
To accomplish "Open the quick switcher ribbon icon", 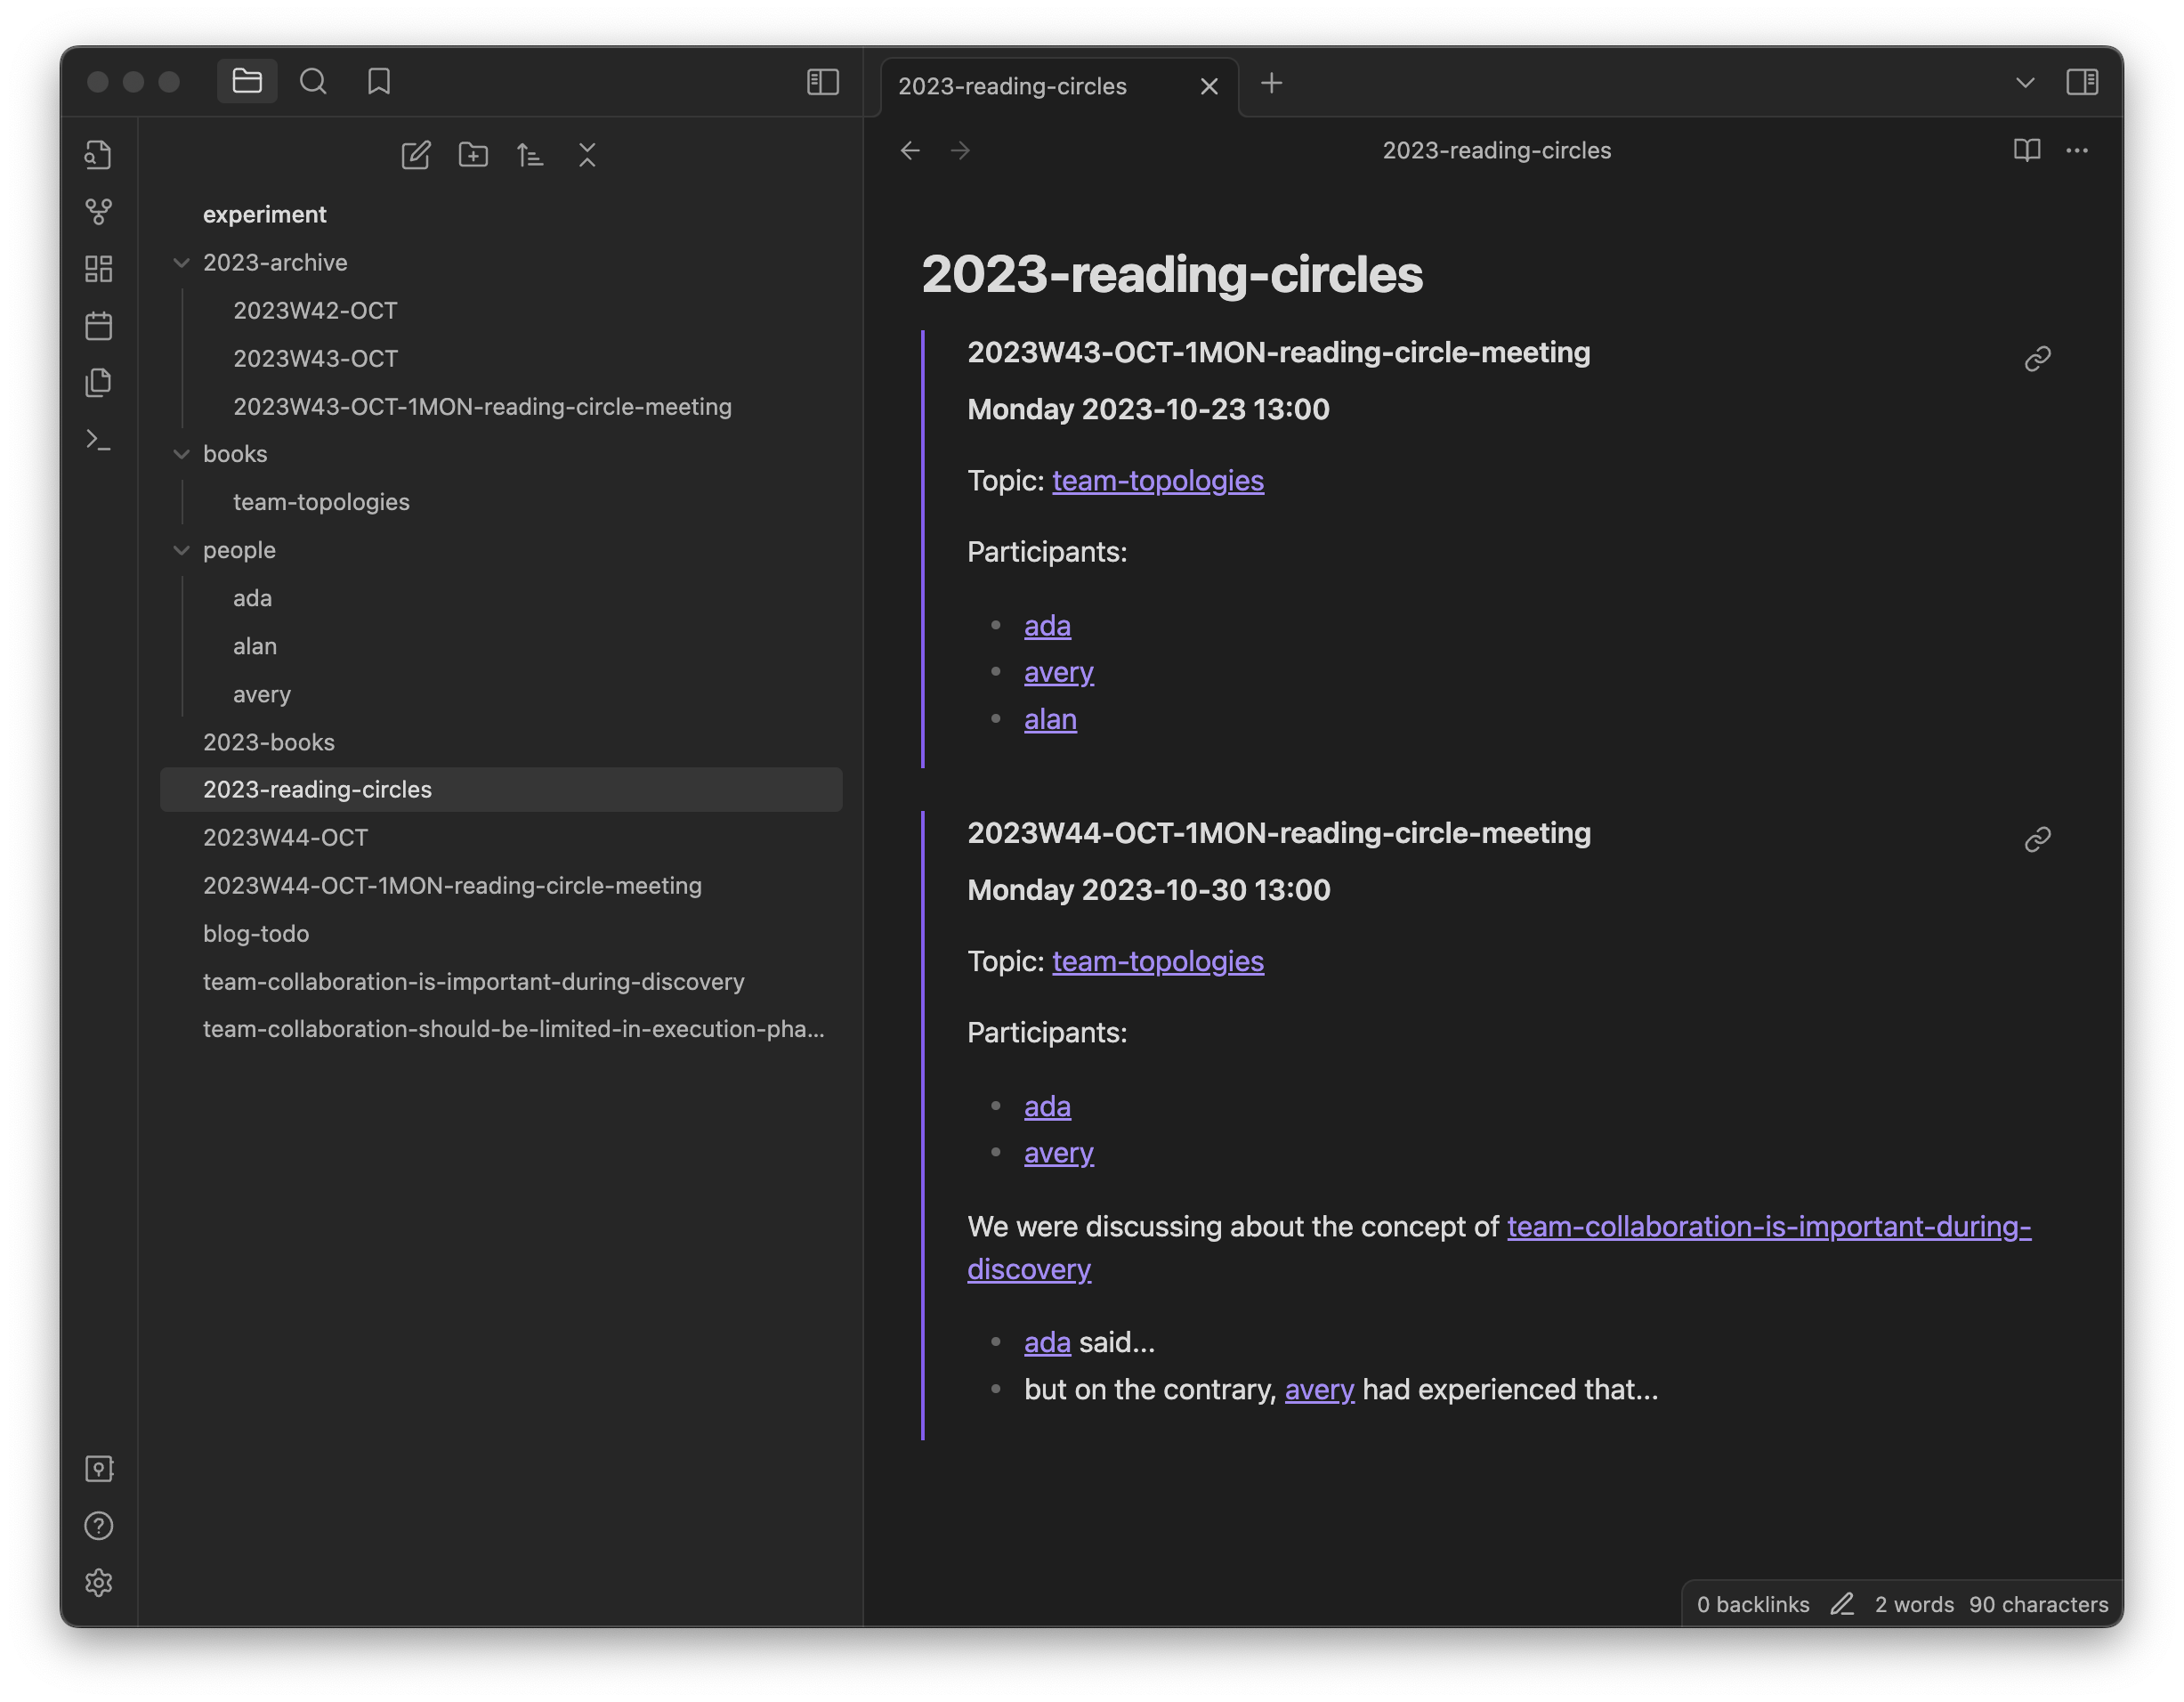I will point(98,155).
